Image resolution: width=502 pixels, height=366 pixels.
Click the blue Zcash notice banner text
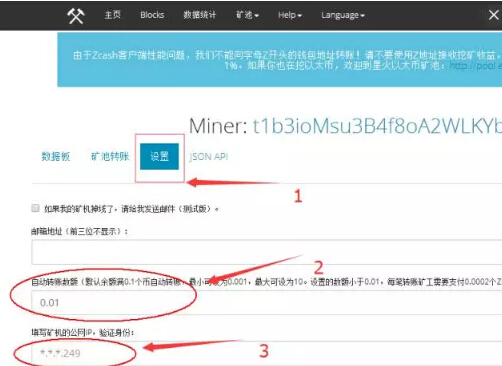[287, 60]
